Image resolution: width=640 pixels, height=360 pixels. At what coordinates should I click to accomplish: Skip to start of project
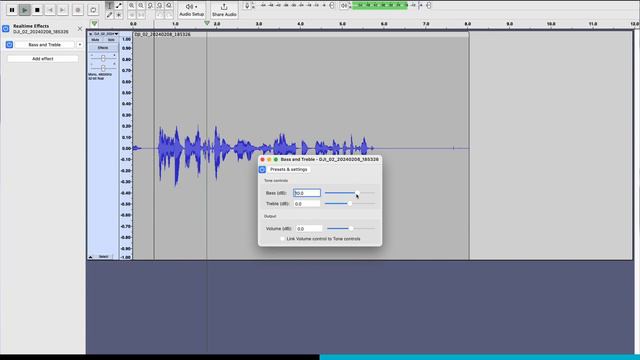pyautogui.click(x=50, y=10)
